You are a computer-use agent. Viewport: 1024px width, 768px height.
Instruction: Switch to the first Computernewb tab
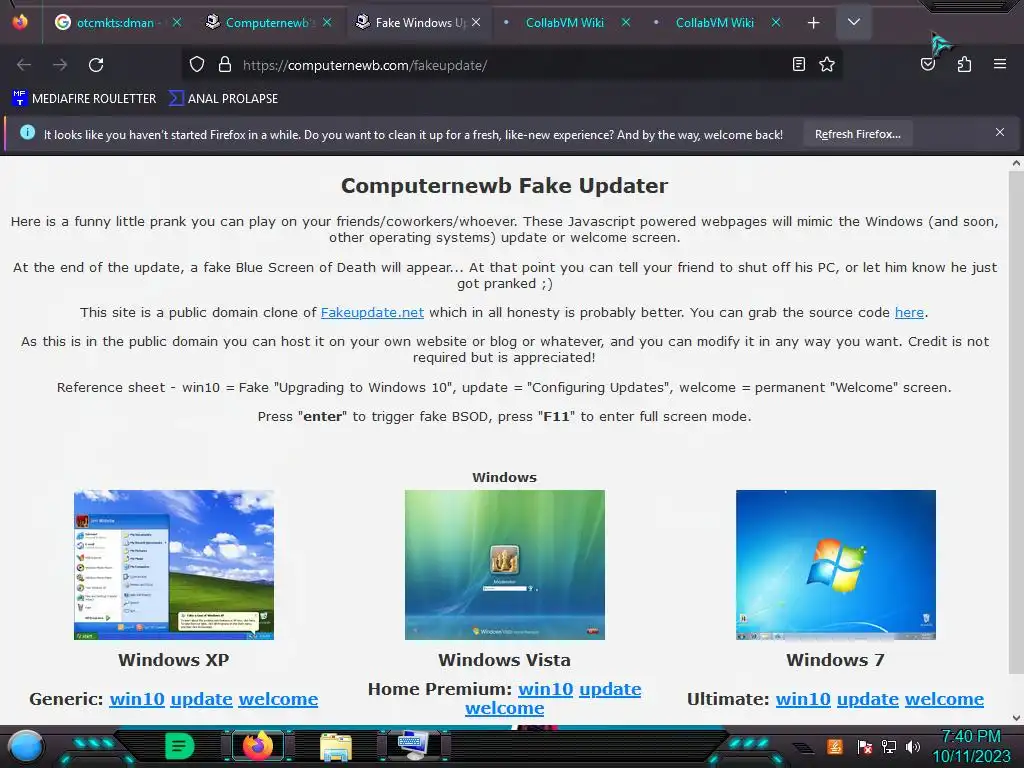pos(268,23)
